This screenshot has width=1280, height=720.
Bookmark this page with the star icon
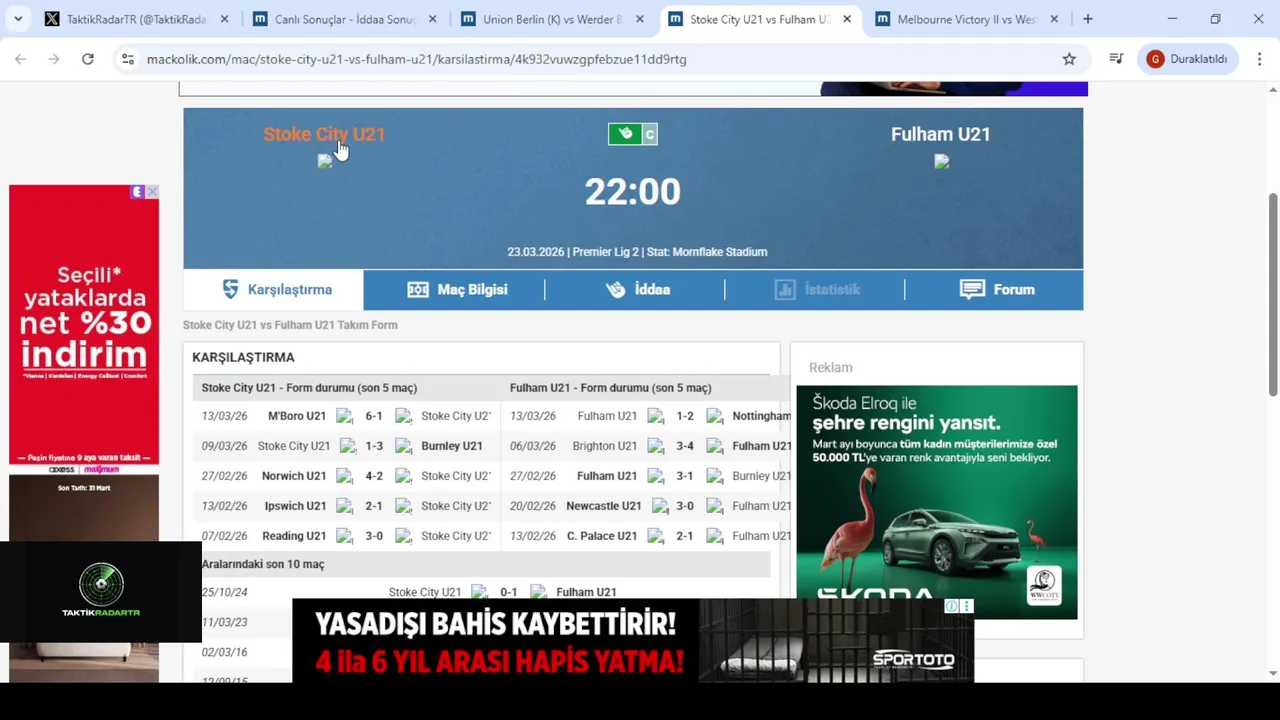[x=1069, y=59]
